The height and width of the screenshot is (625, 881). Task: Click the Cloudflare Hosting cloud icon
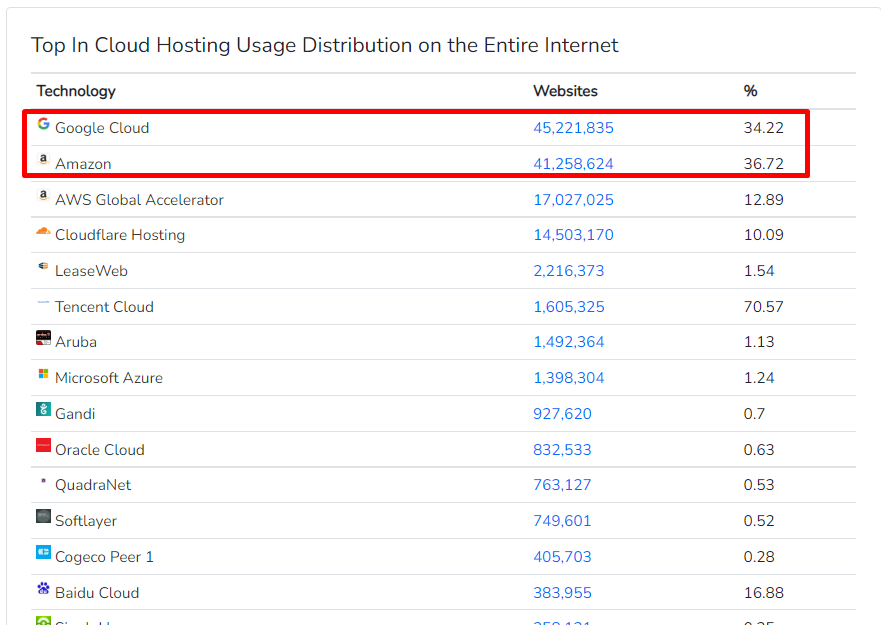(43, 231)
